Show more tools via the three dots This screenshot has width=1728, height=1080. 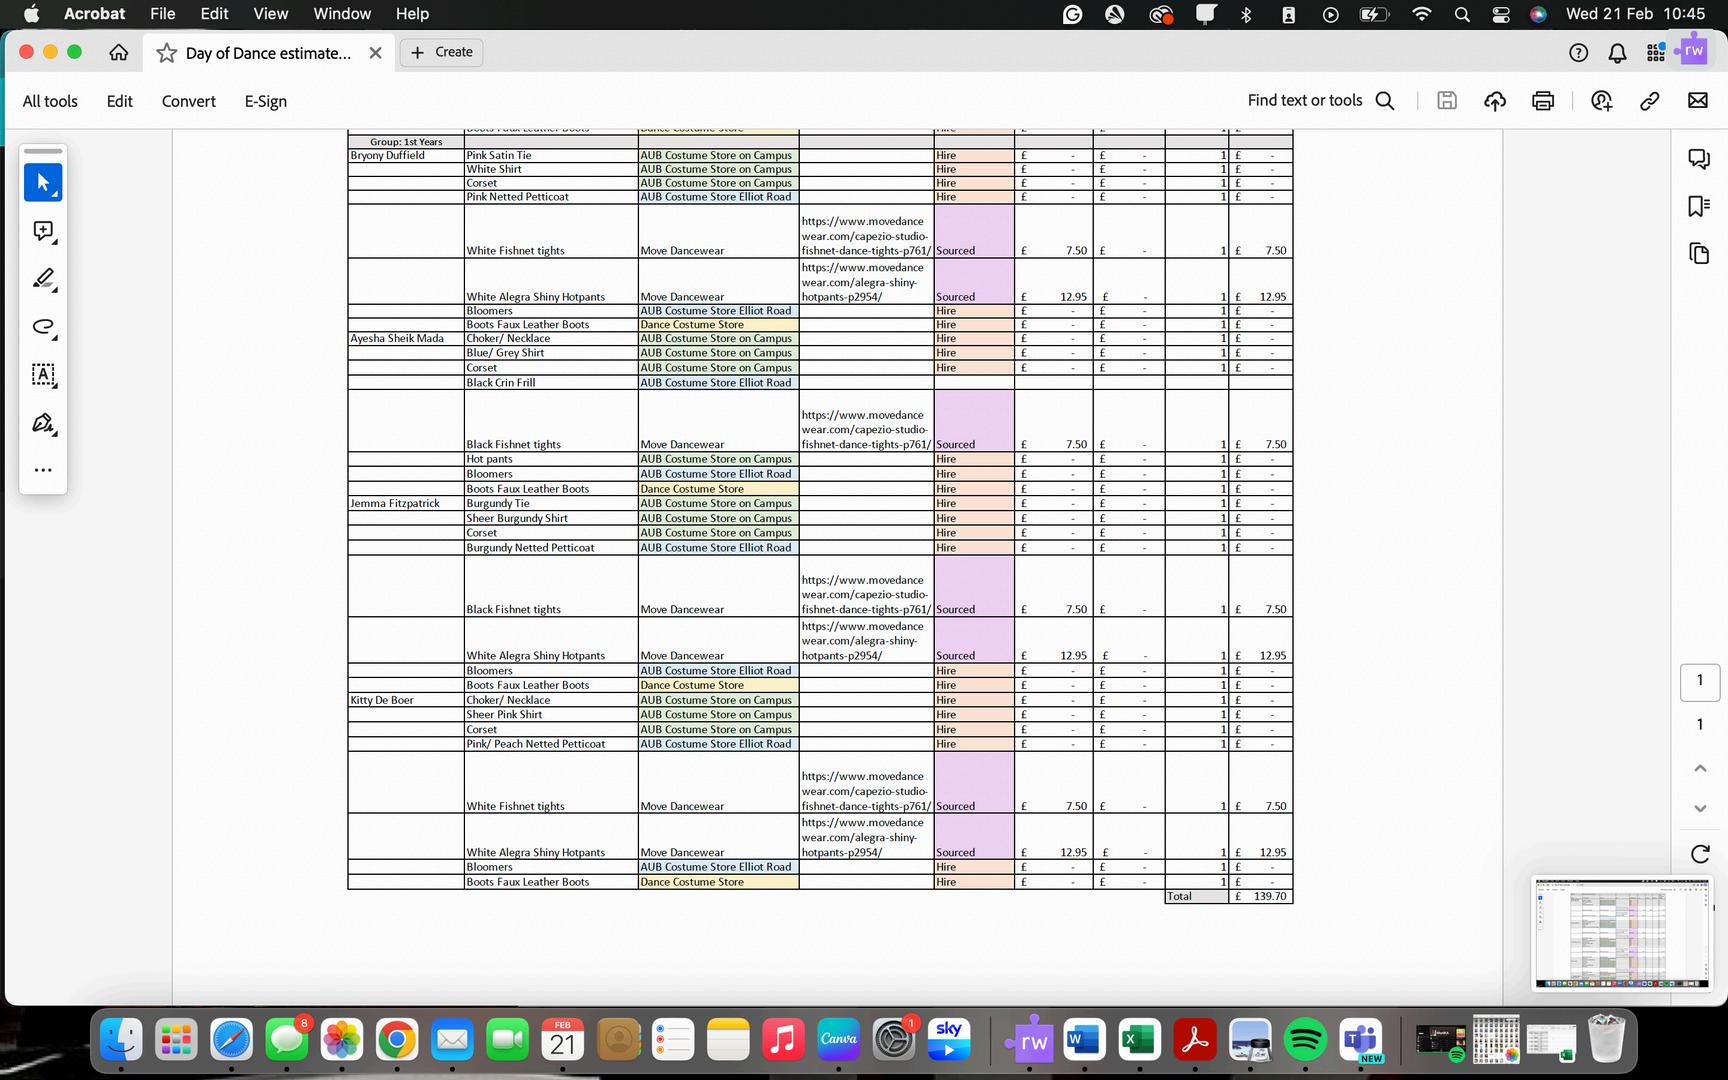click(x=43, y=470)
